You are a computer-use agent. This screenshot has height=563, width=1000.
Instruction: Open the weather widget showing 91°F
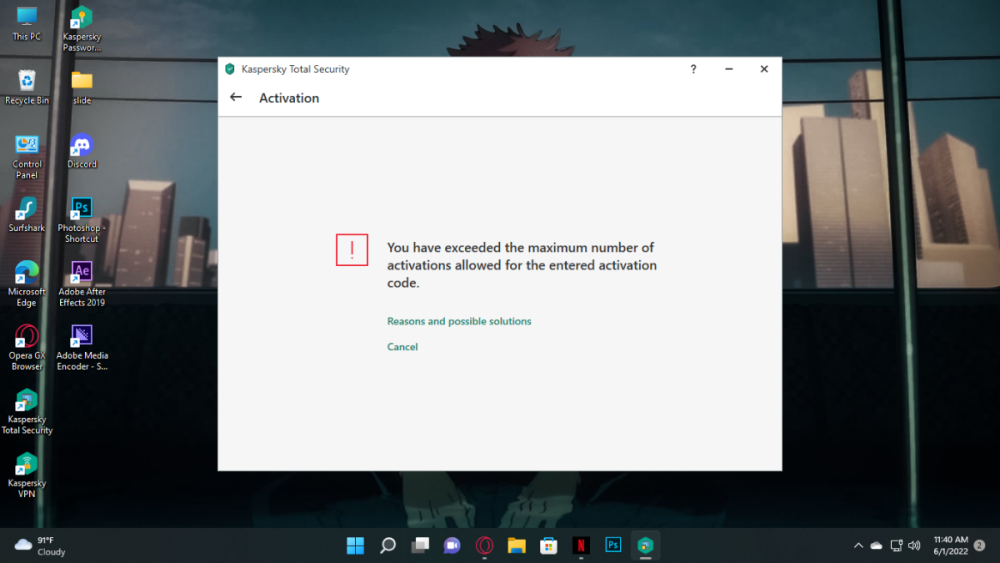(40, 545)
